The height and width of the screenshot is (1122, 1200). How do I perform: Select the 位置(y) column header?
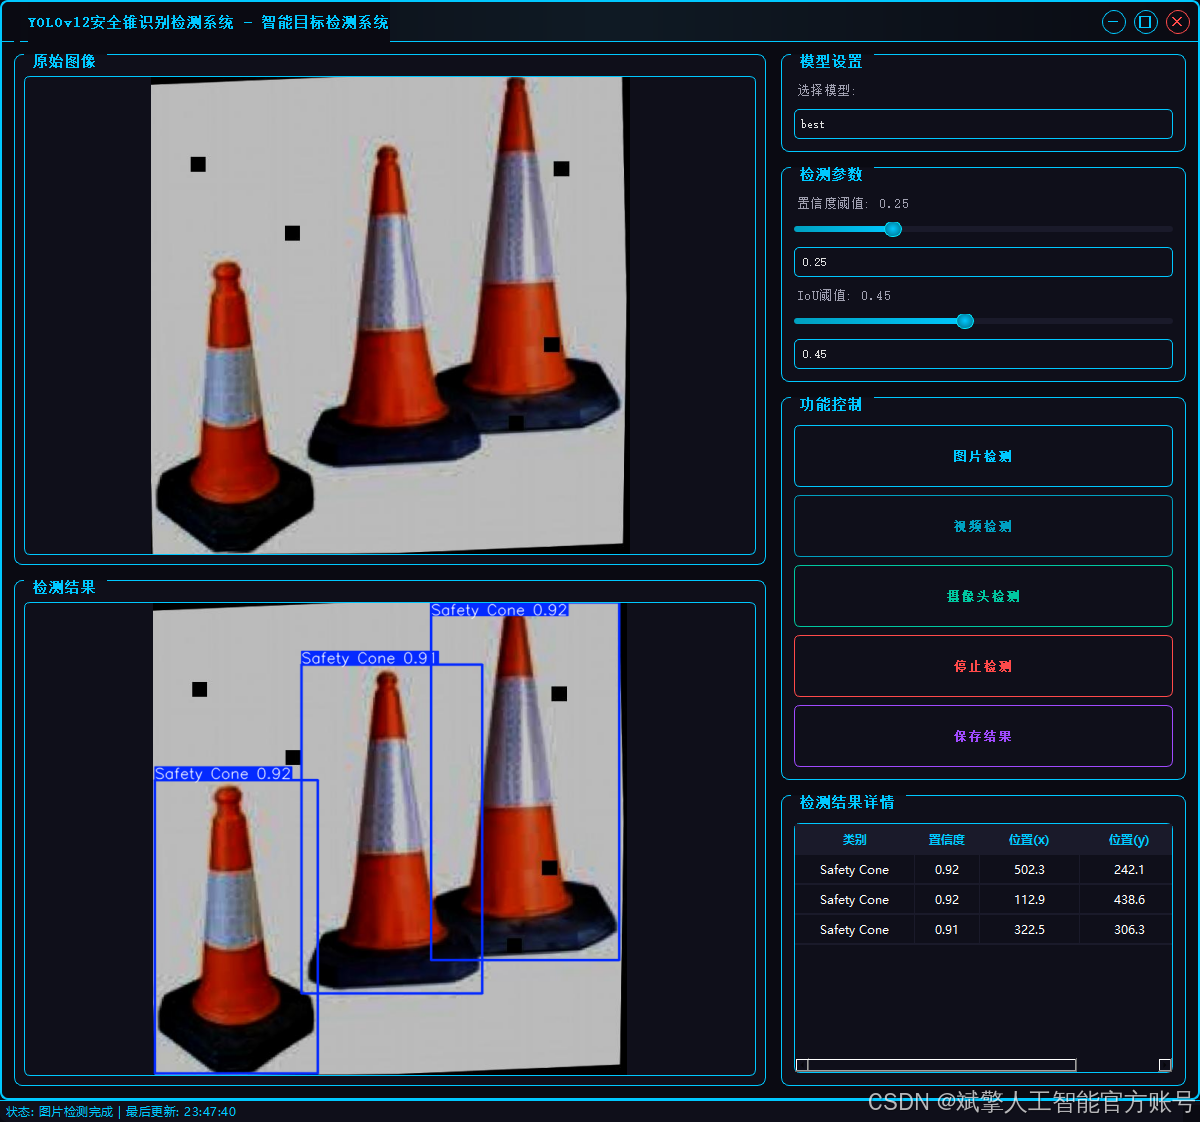coord(1128,840)
